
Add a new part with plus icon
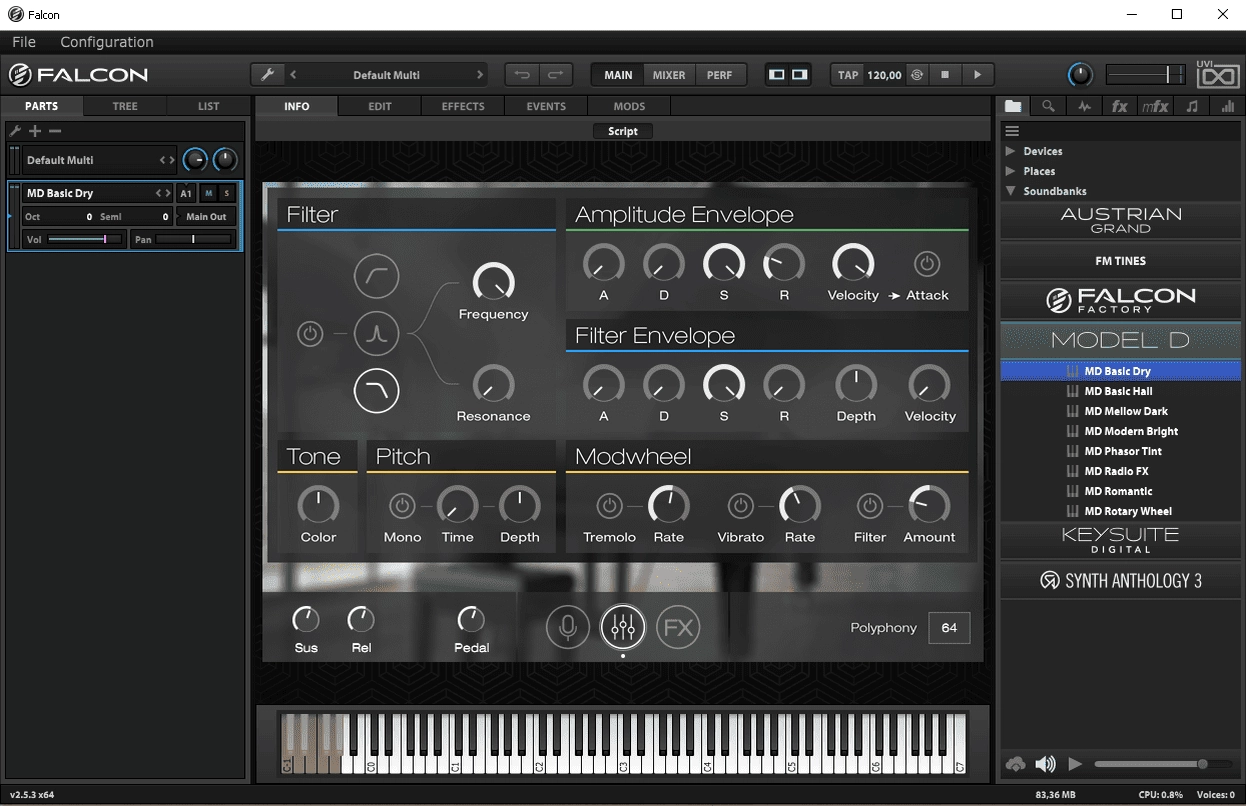[x=35, y=131]
